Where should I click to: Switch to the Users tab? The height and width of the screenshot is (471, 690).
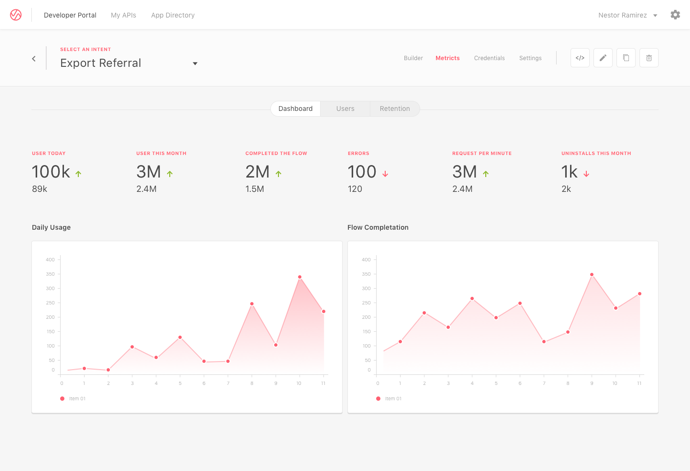click(x=345, y=108)
